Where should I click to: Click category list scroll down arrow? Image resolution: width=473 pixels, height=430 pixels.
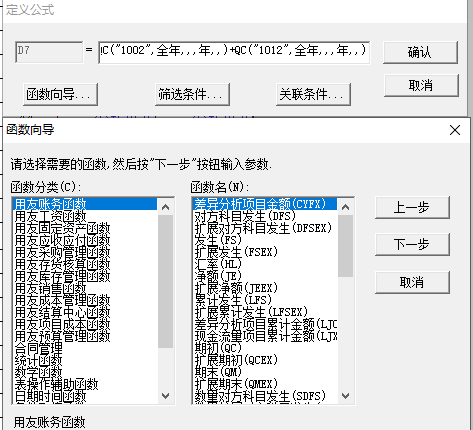[x=165, y=396]
